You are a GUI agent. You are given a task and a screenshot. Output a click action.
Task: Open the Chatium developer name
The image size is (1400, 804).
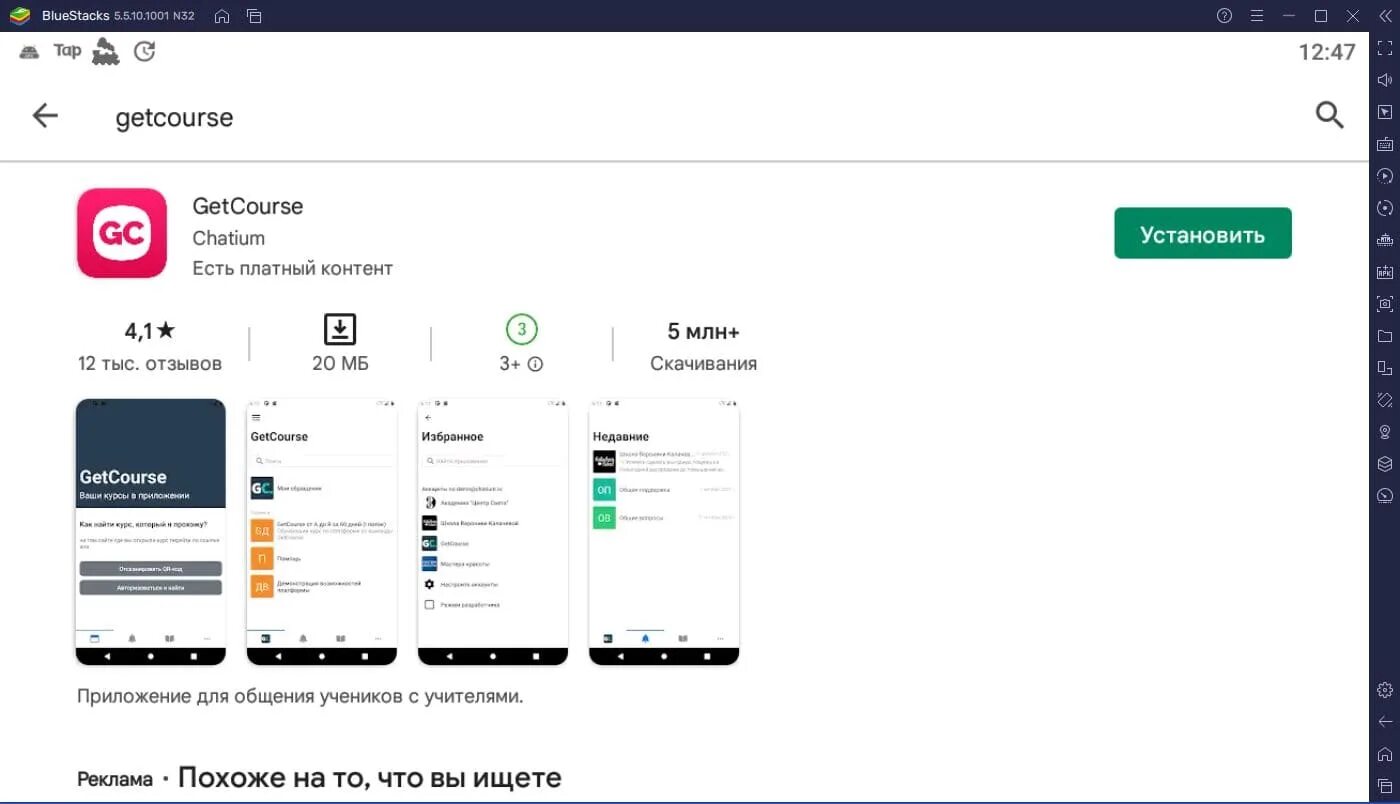[x=228, y=238]
